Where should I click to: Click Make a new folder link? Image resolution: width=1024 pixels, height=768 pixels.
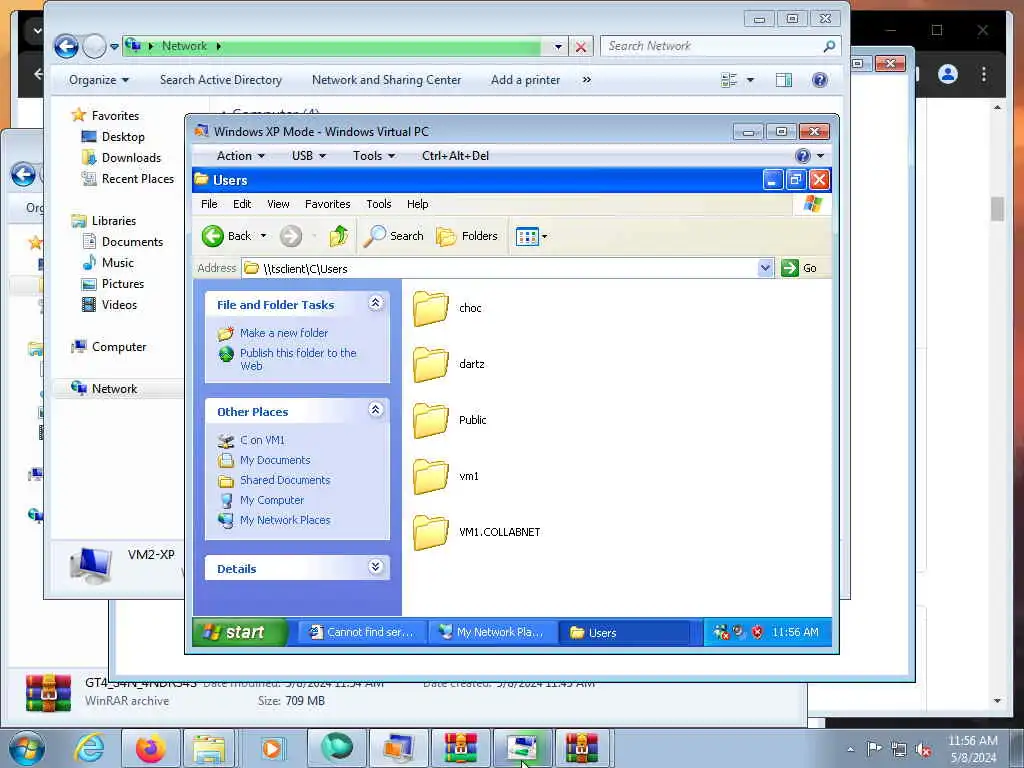pyautogui.click(x=283, y=333)
